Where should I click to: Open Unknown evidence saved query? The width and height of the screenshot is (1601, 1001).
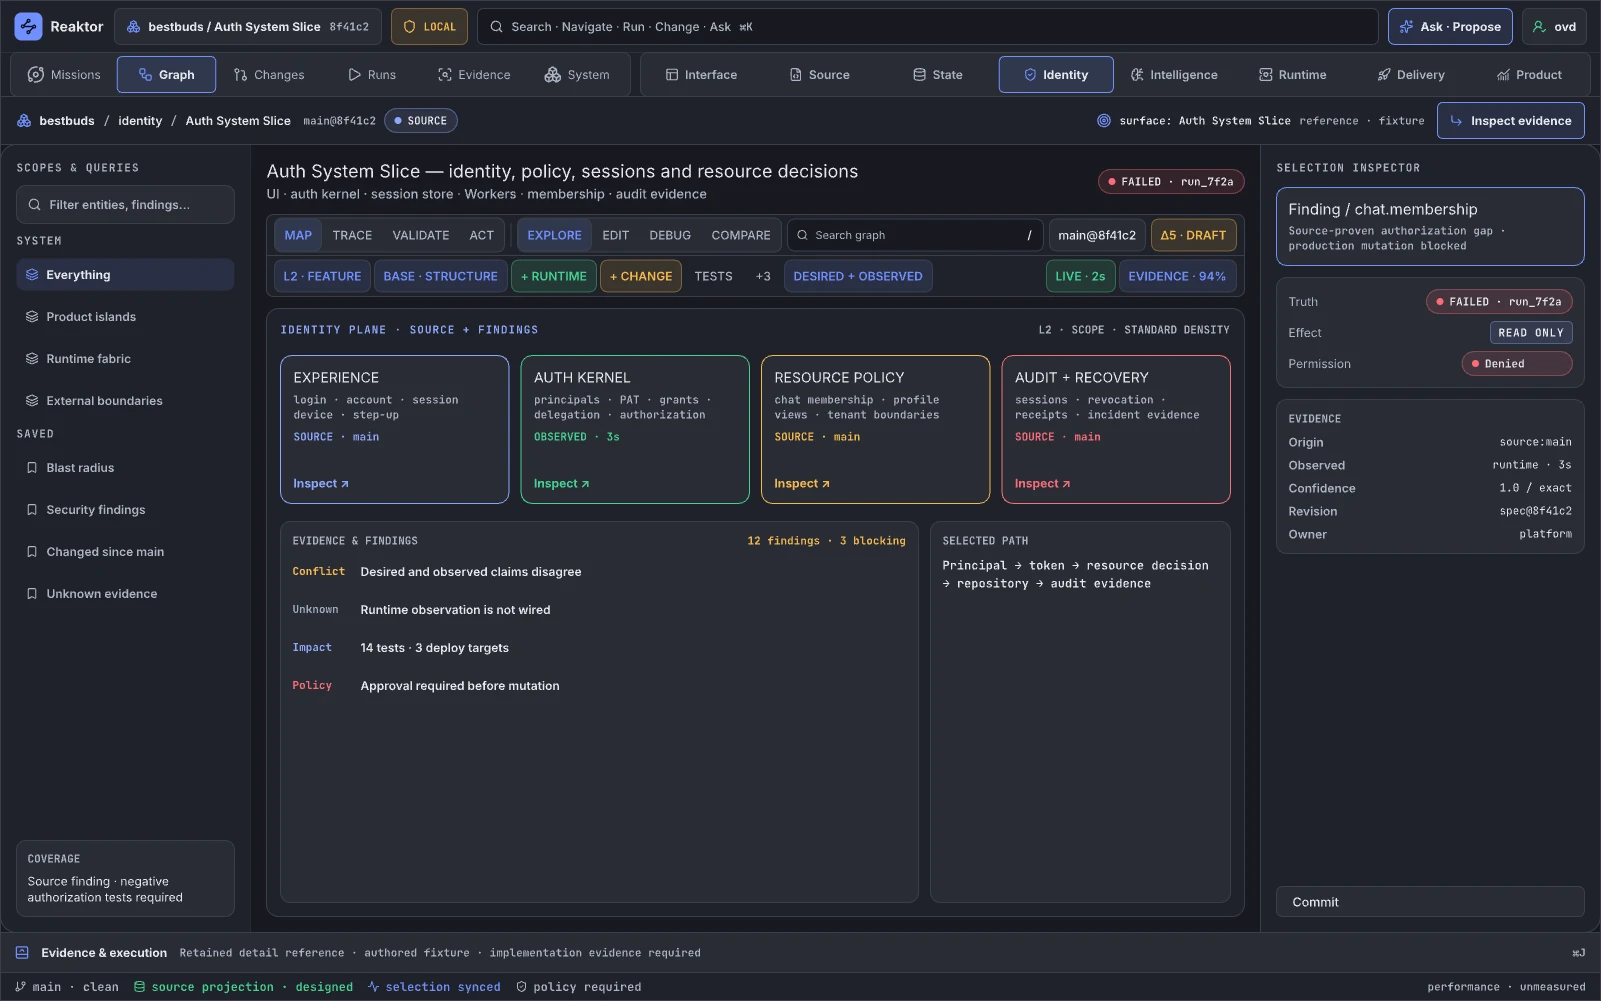pyautogui.click(x=125, y=594)
